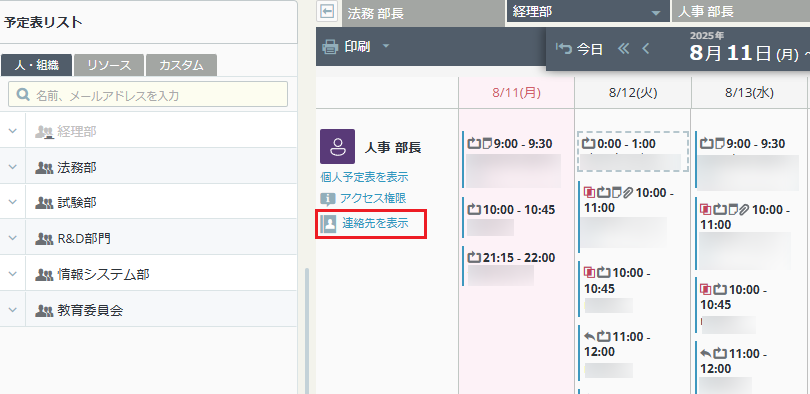The height and width of the screenshot is (394, 810).
Task: Collapse the side panel with the arrow icon
Action: (x=326, y=11)
